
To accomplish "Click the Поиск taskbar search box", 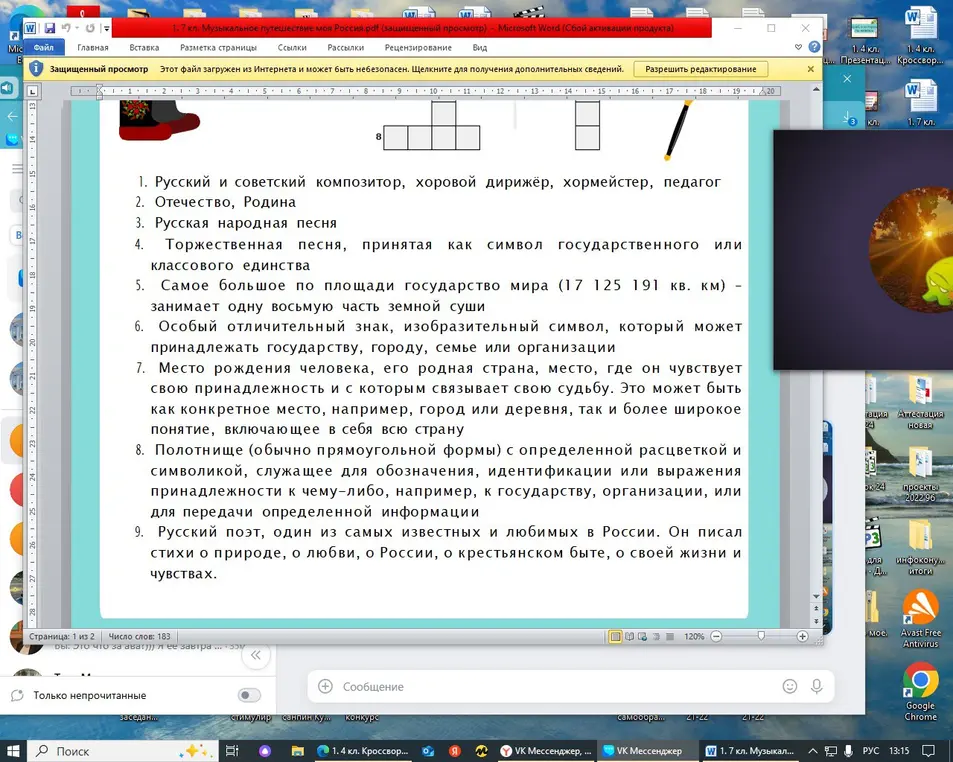I will 122,751.
